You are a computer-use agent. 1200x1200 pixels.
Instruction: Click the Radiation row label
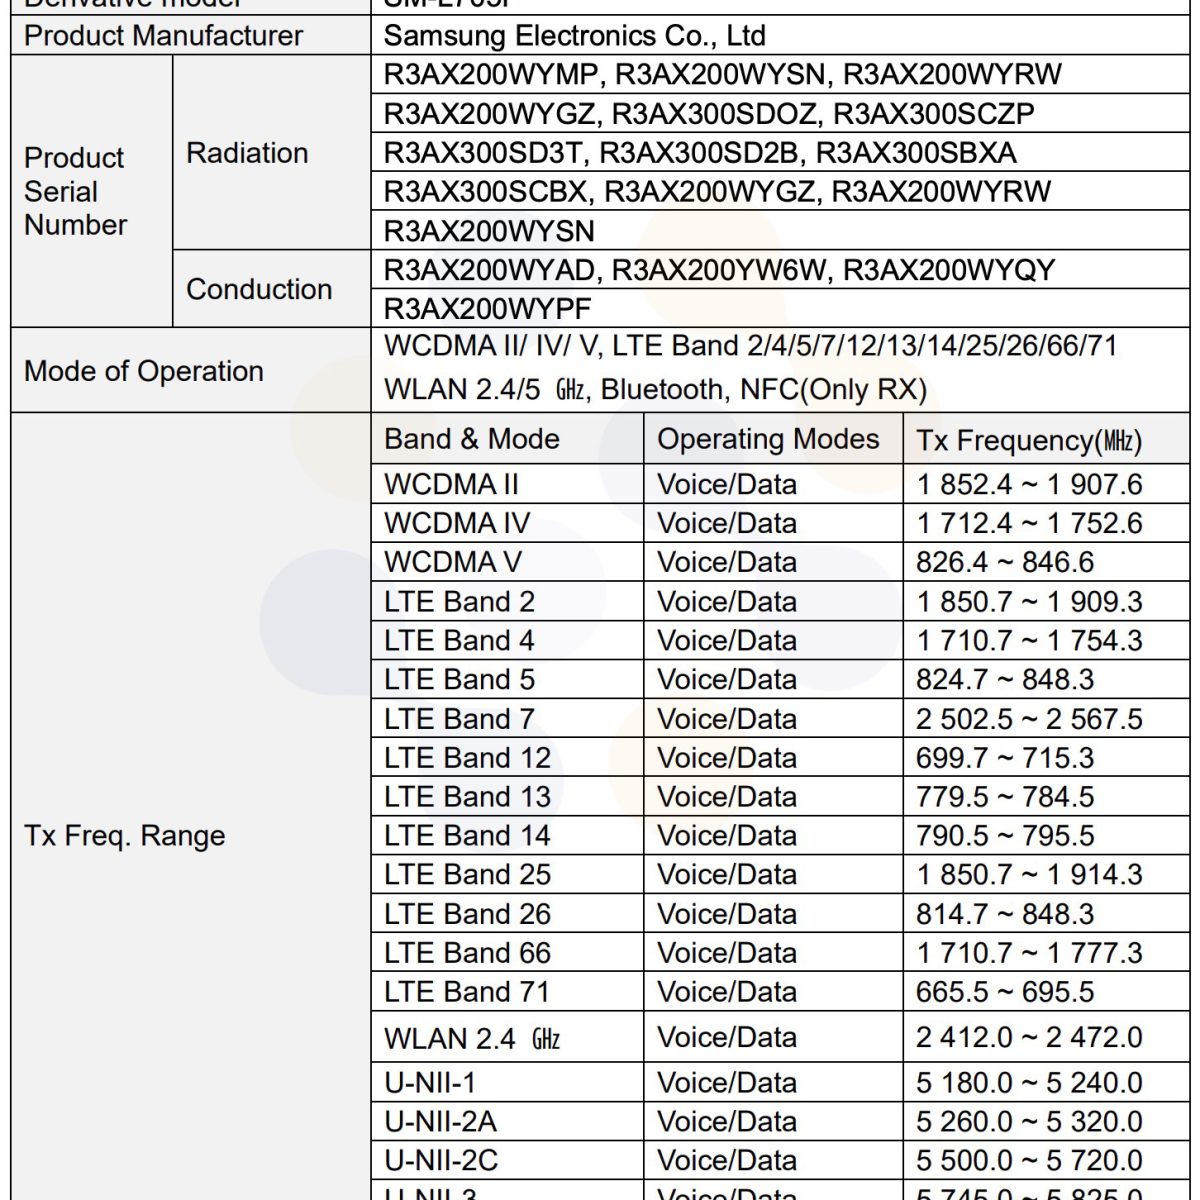coord(247,153)
